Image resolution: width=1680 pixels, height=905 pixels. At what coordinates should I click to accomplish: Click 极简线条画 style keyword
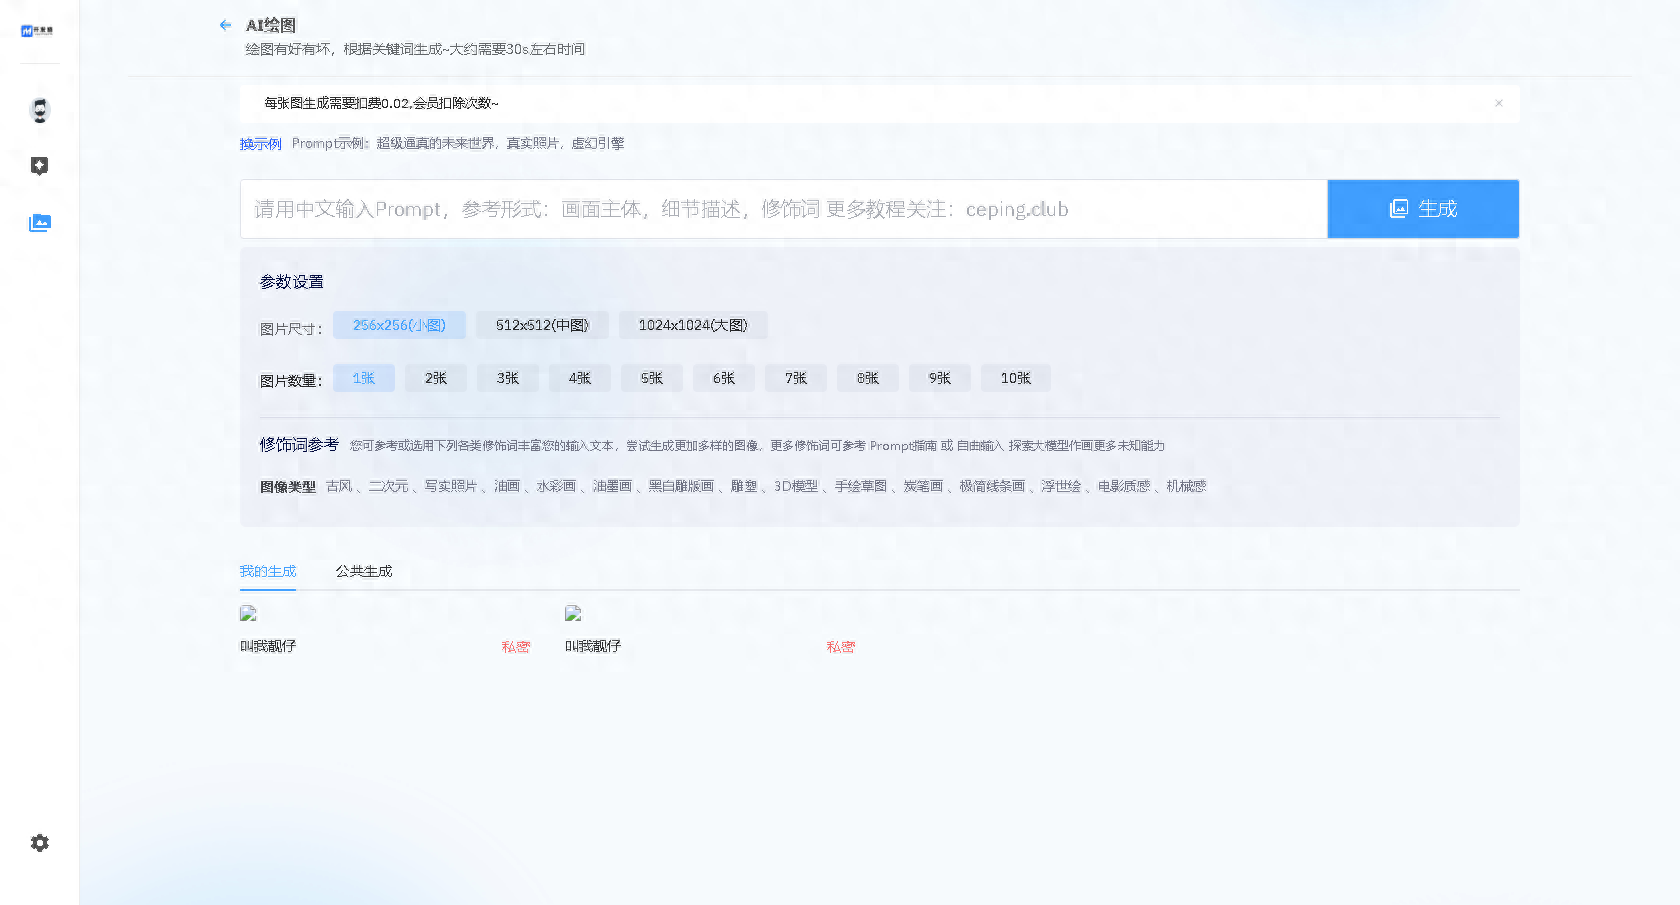992,486
